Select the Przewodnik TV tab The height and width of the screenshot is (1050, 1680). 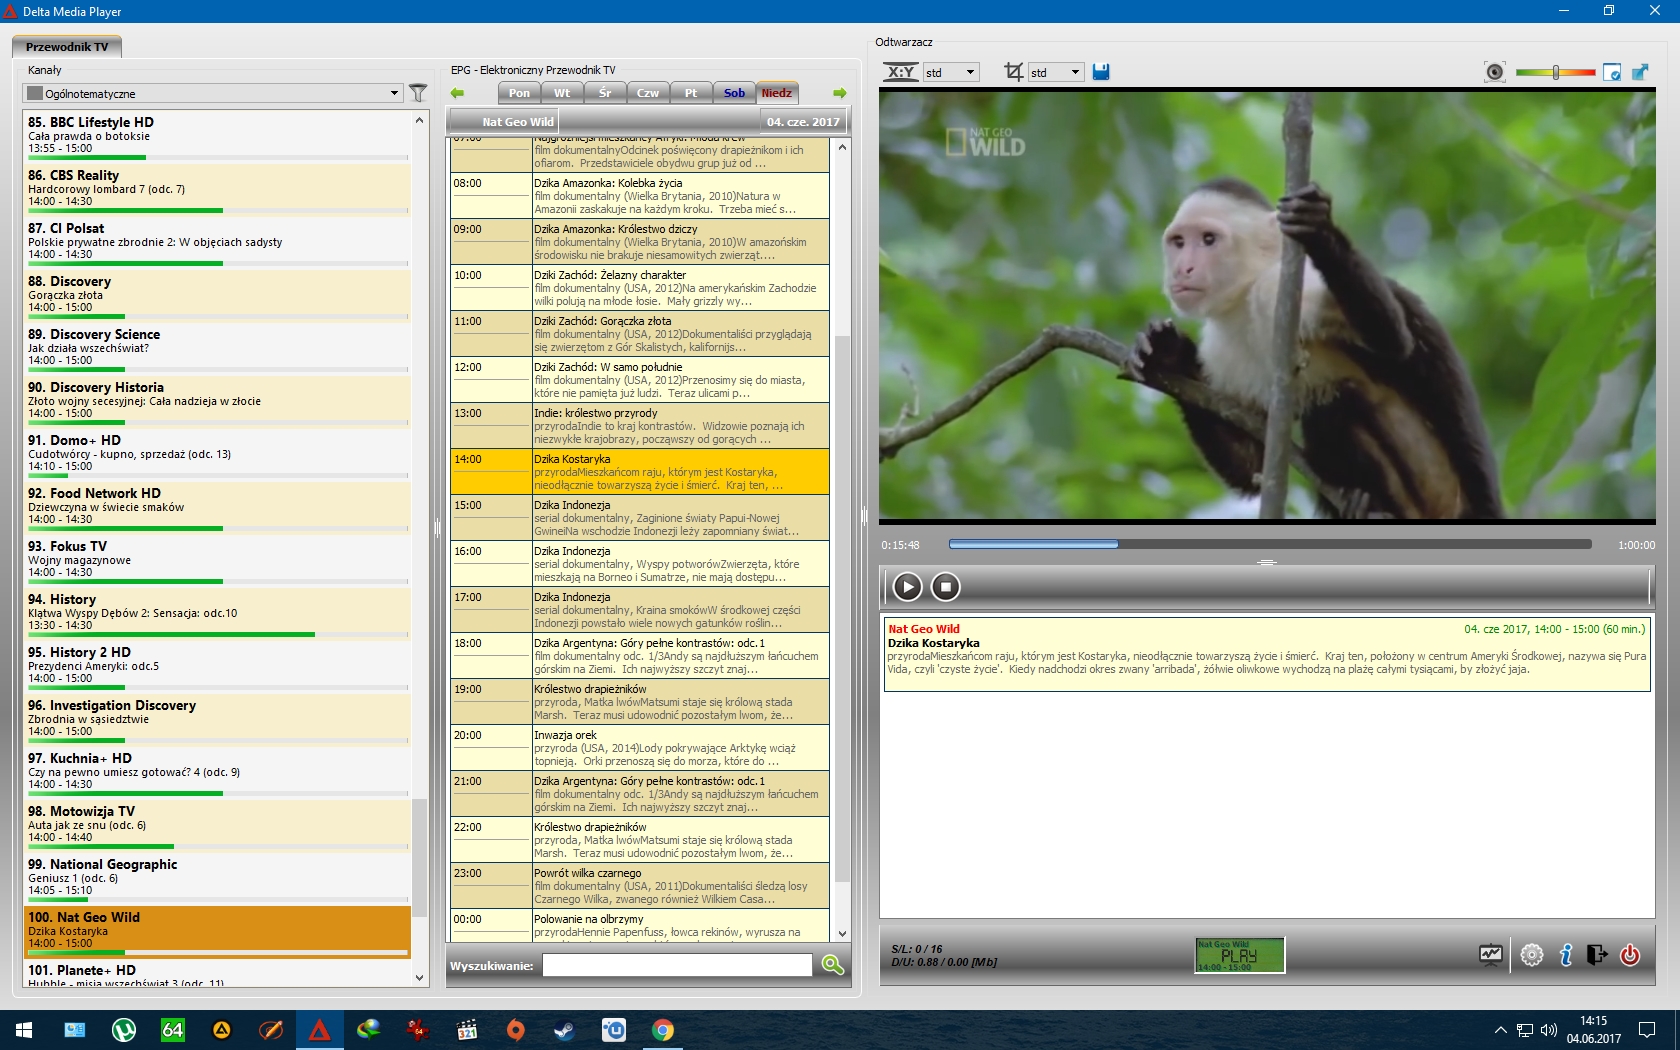pos(67,47)
